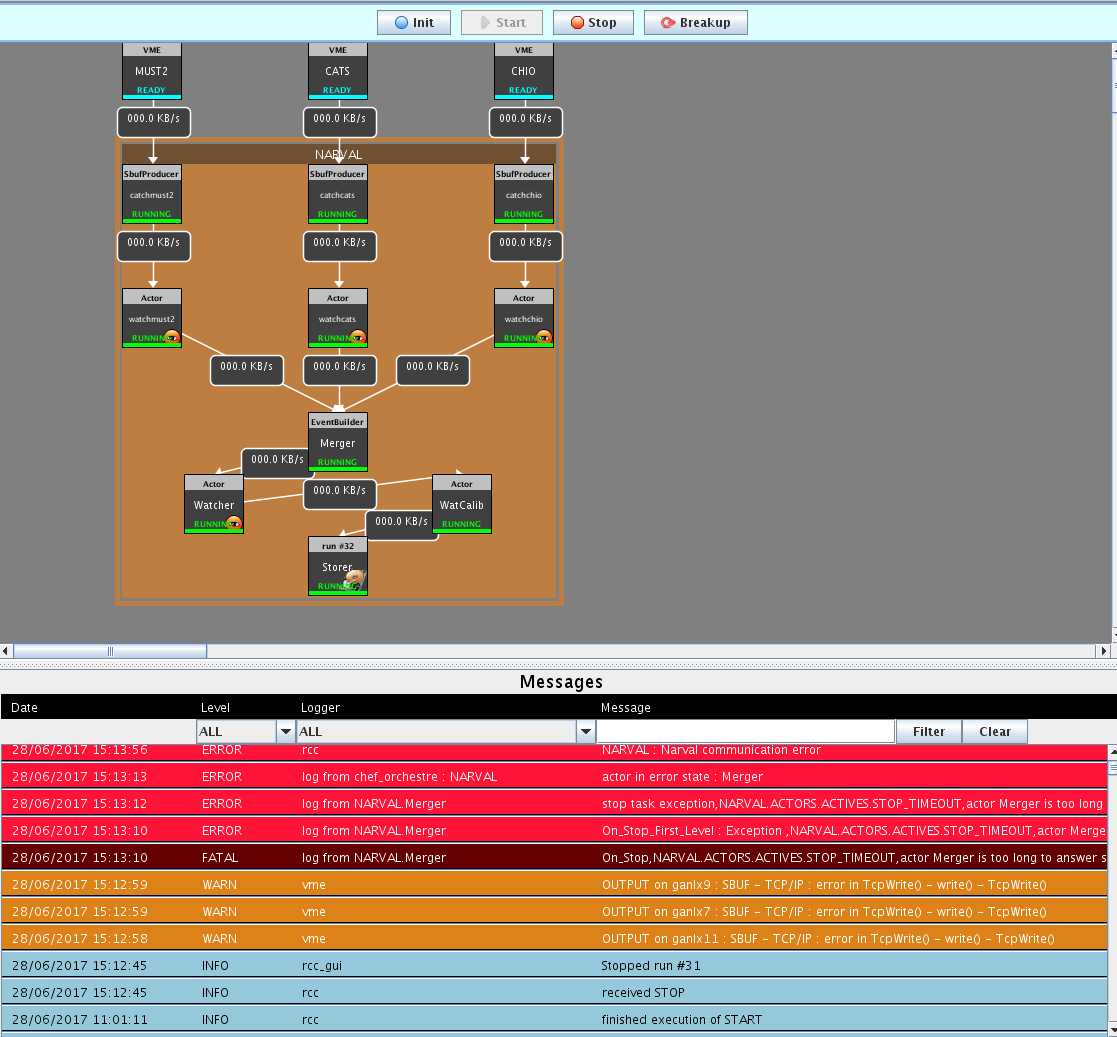Select the On_Stop_First_Level error row

[554, 830]
